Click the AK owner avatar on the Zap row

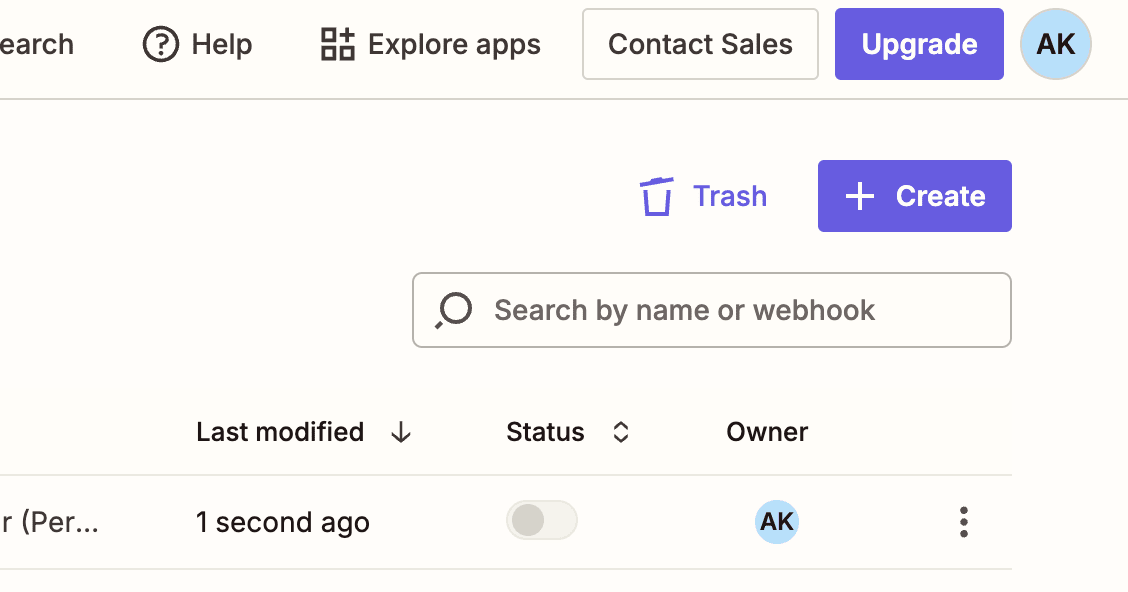click(x=777, y=521)
